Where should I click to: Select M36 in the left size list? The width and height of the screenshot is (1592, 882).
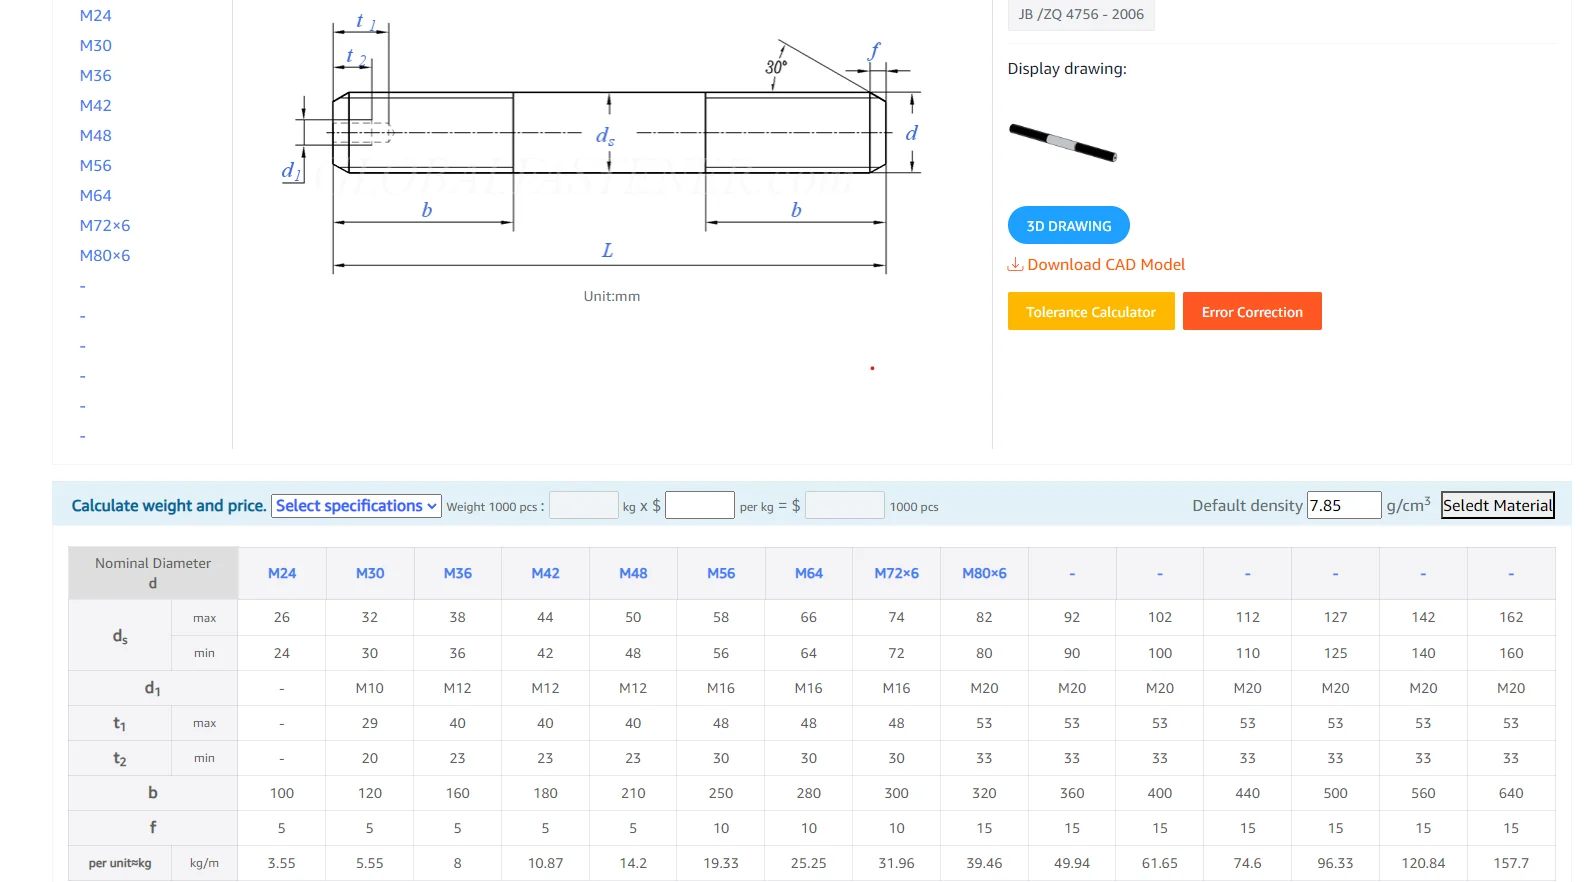coord(96,76)
